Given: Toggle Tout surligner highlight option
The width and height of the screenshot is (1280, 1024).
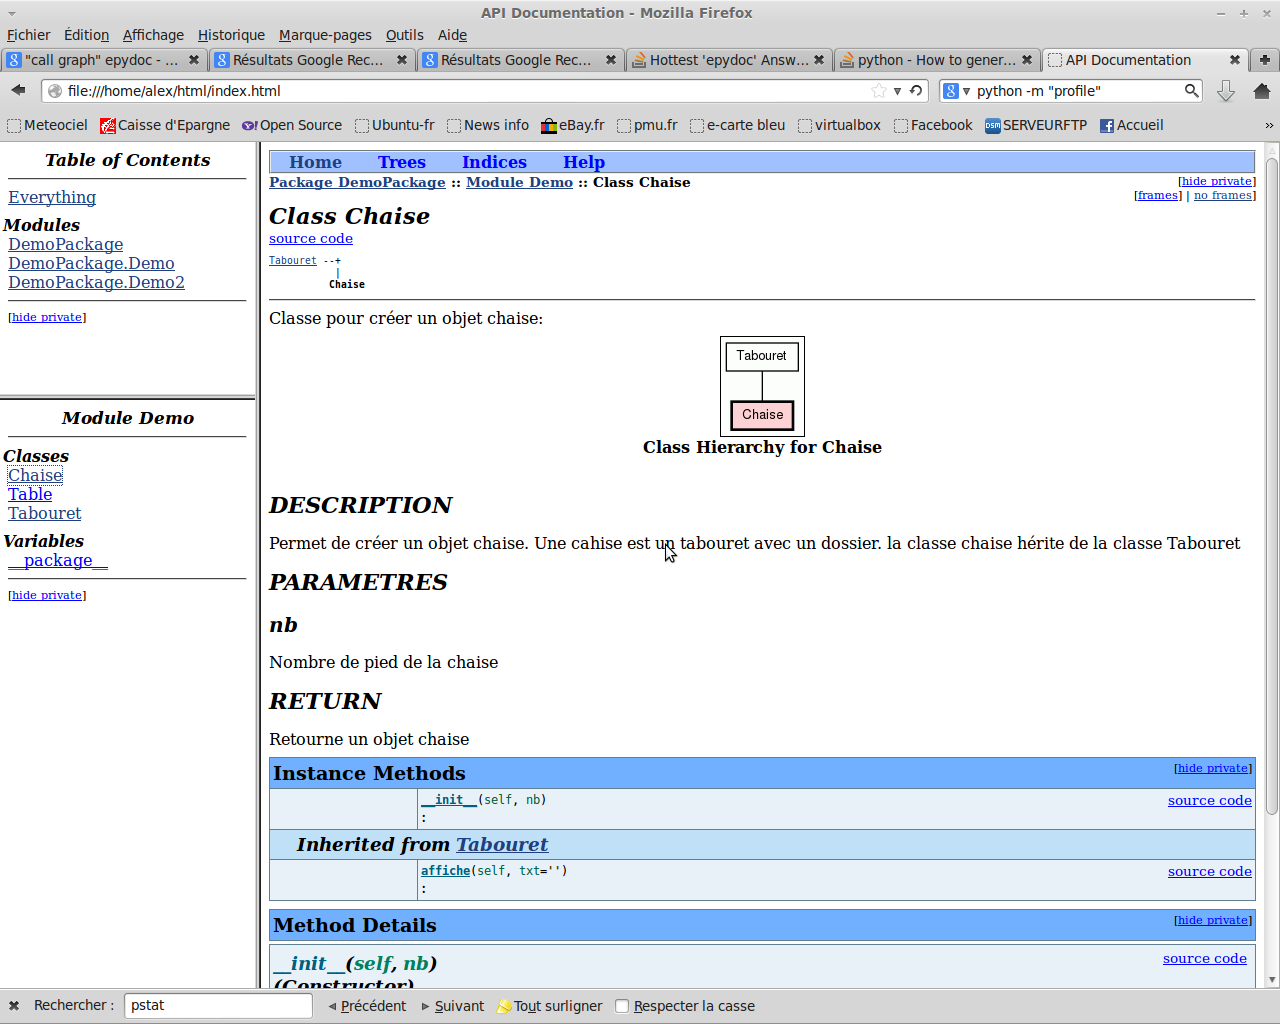Looking at the screenshot, I should 549,1006.
